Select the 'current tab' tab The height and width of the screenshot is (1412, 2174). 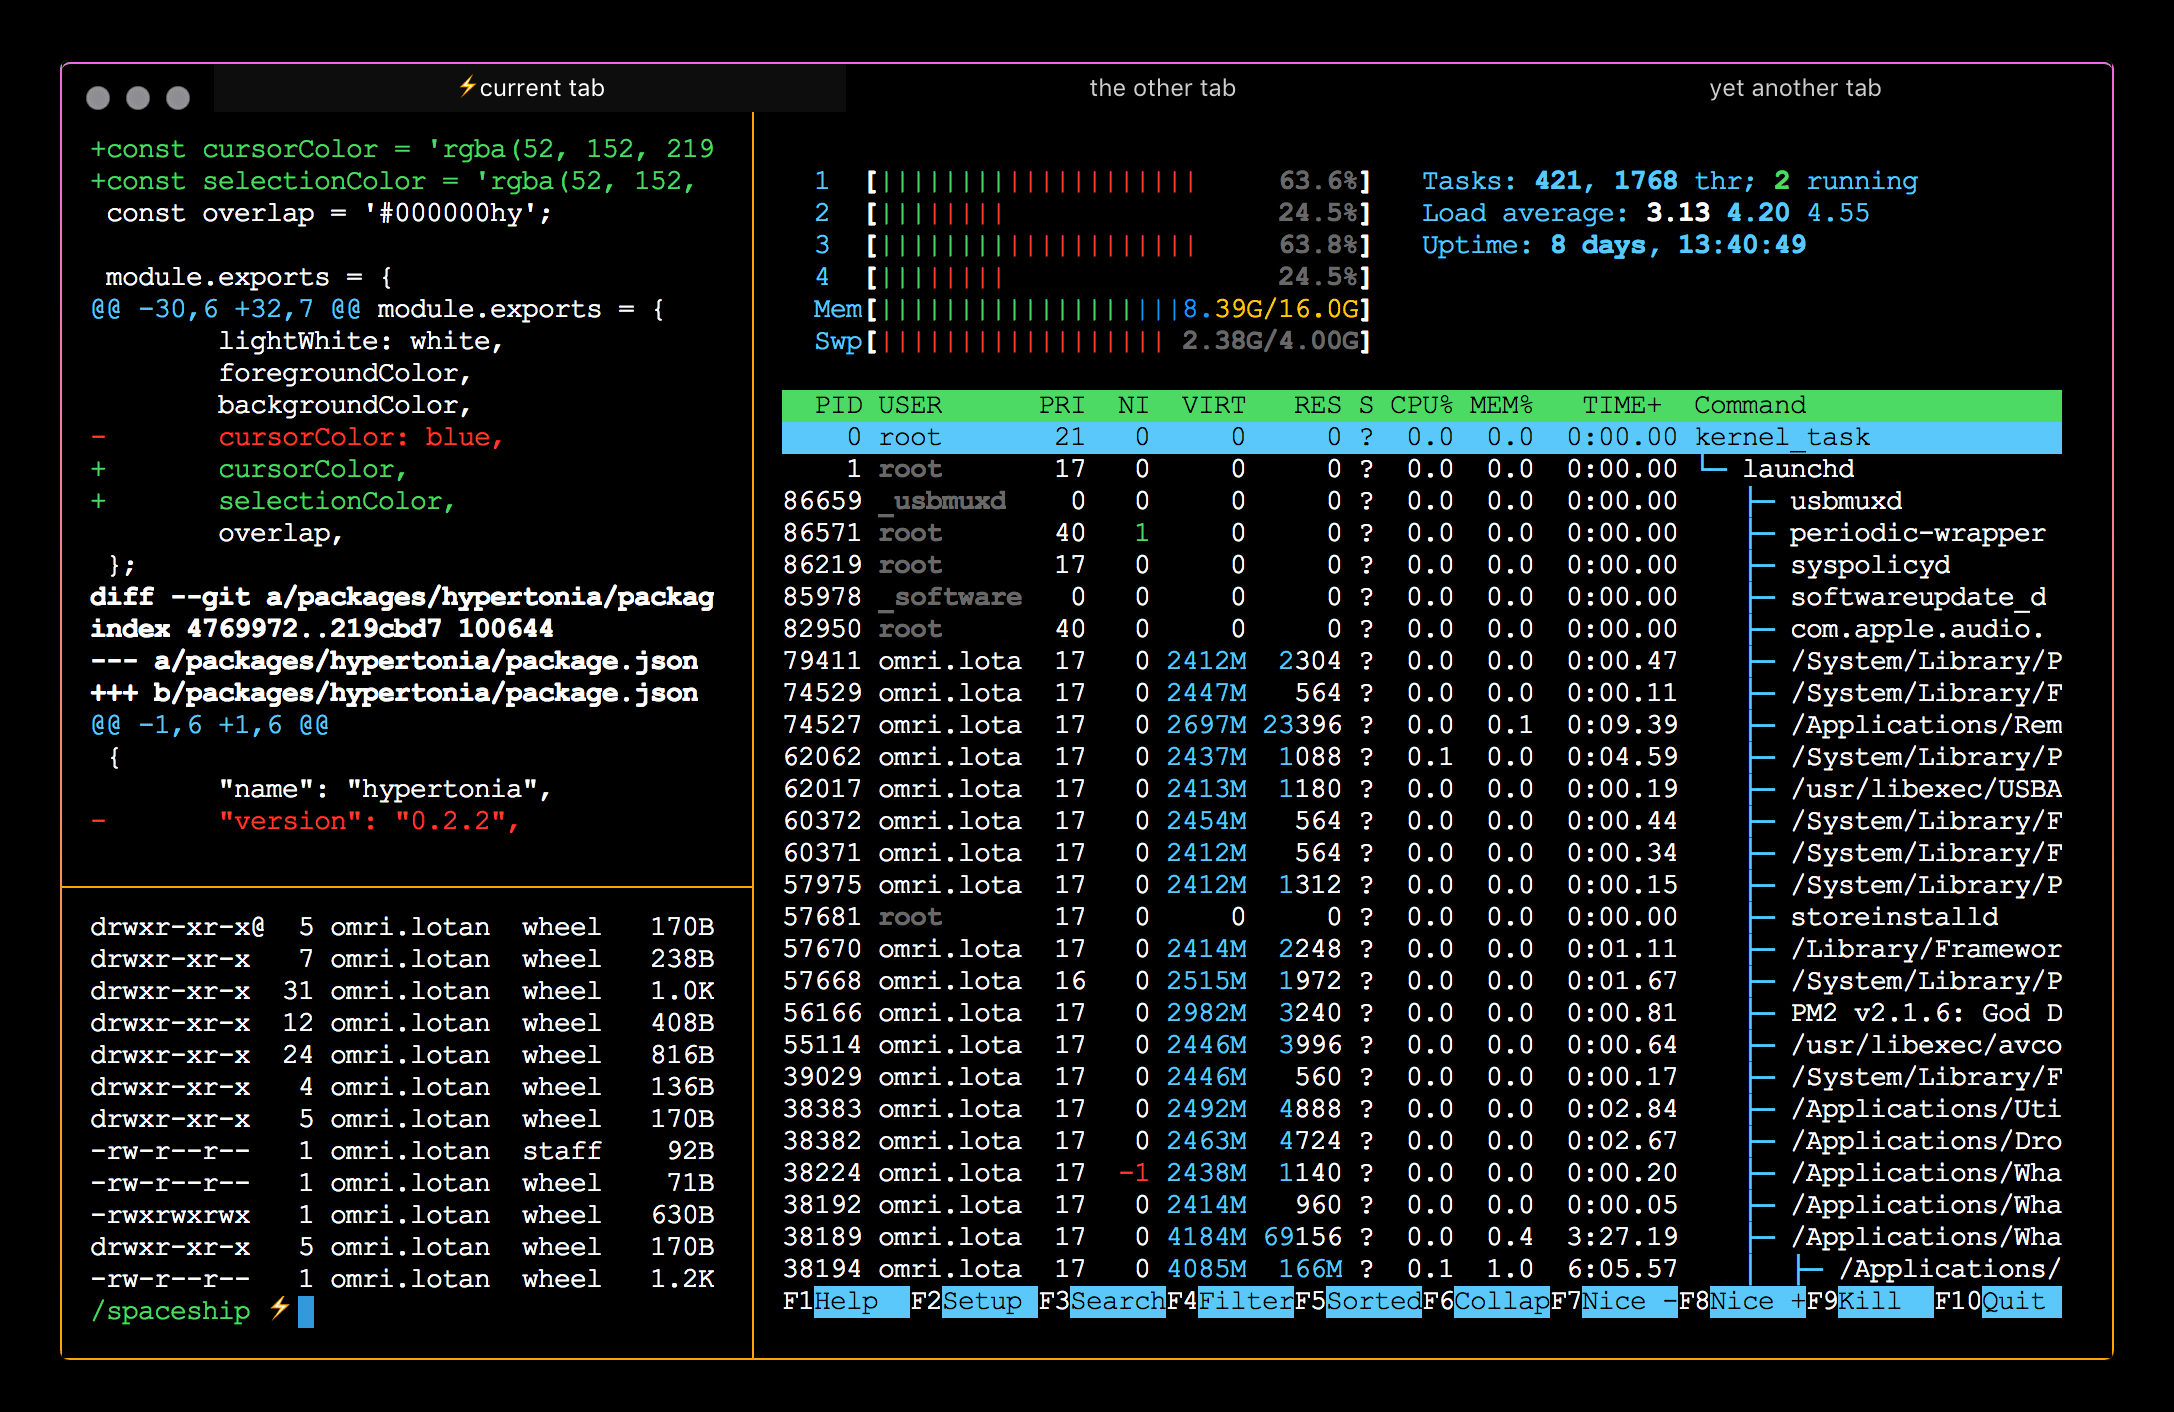pyautogui.click(x=531, y=88)
